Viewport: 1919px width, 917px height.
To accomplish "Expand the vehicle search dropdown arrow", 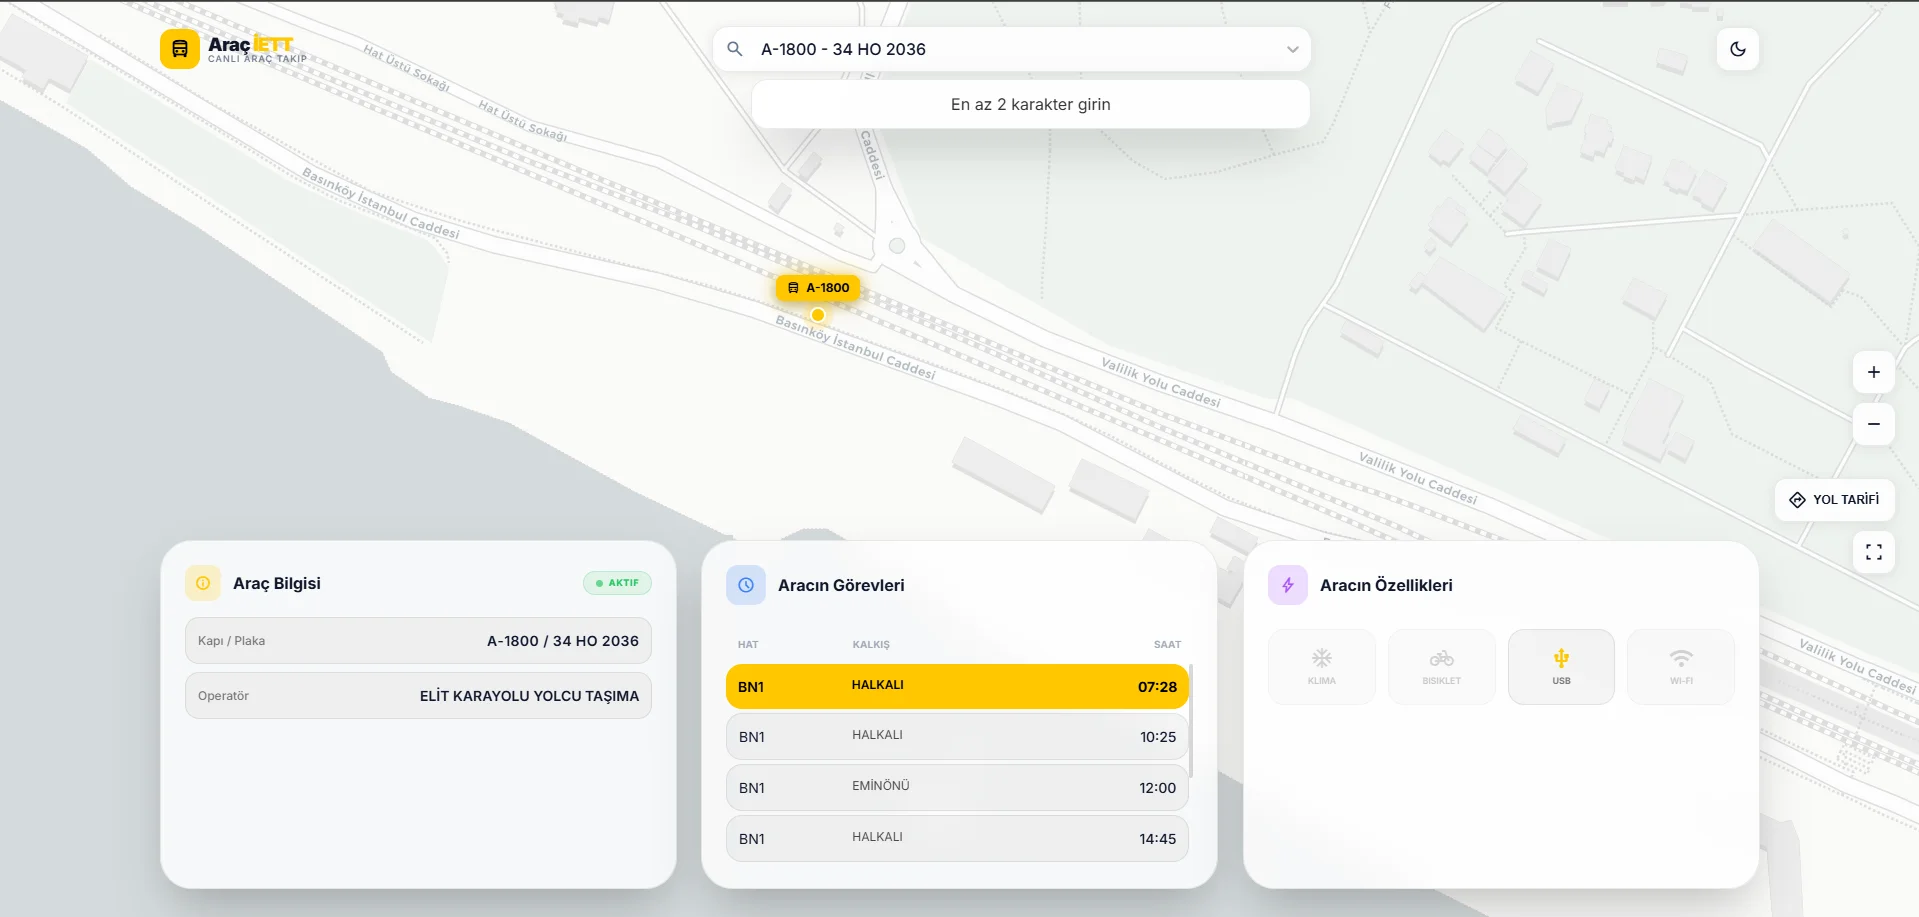I will coord(1292,49).
